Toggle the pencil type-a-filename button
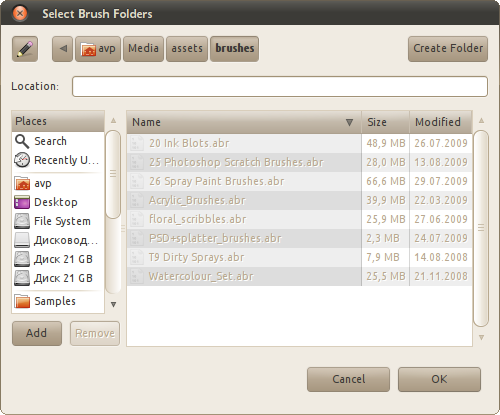Viewport: 500px width, 415px height. pos(25,49)
